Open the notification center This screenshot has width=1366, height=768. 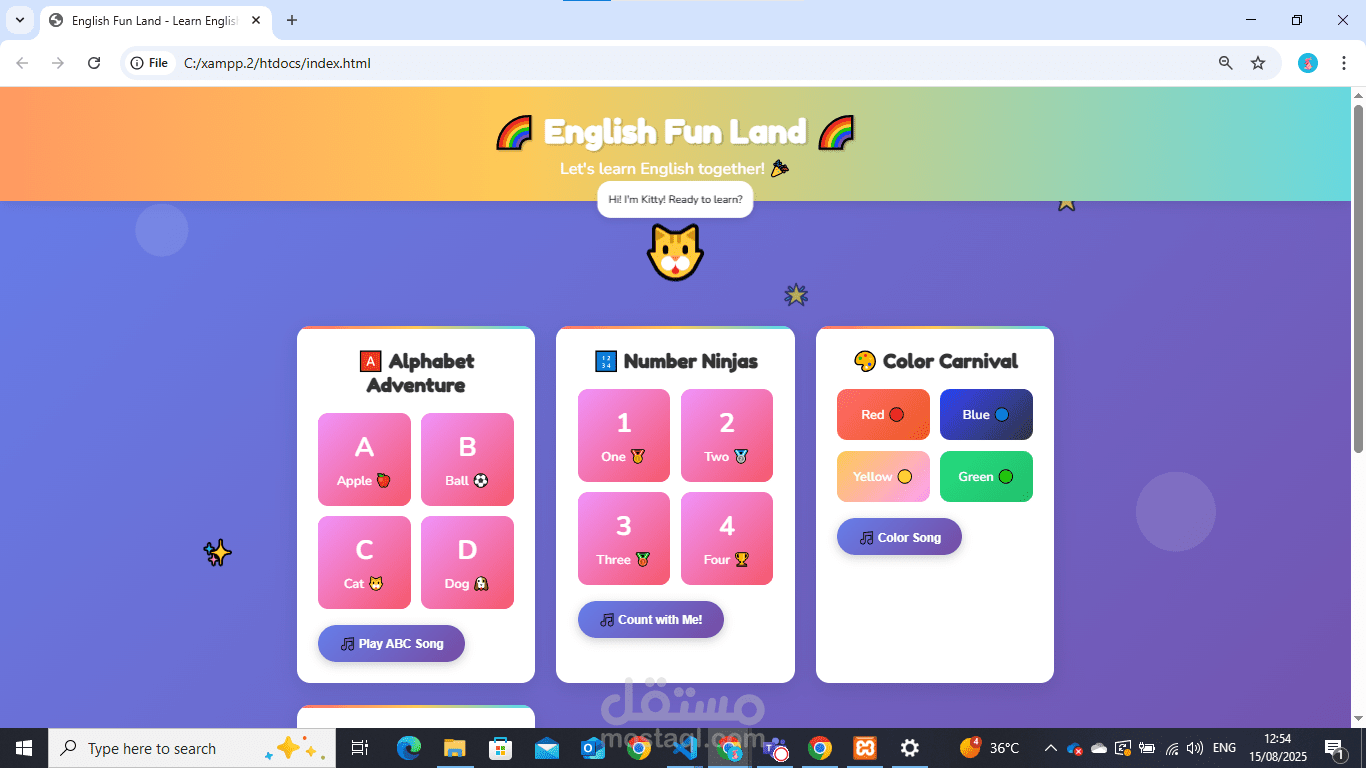pyautogui.click(x=1334, y=748)
